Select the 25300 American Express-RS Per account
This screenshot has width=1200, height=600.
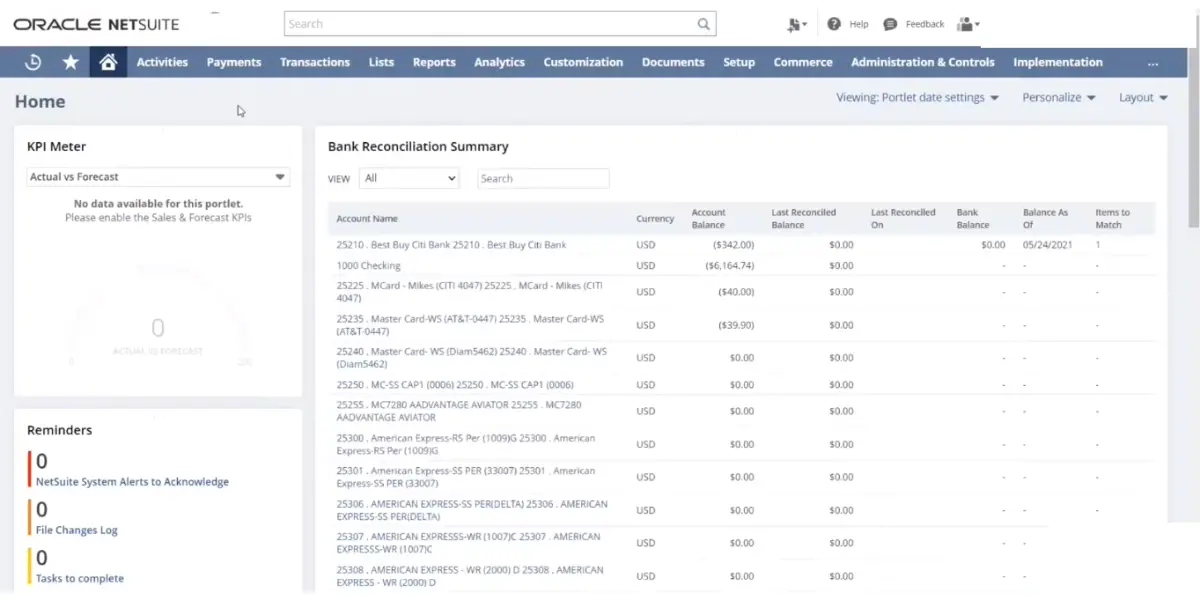click(466, 444)
